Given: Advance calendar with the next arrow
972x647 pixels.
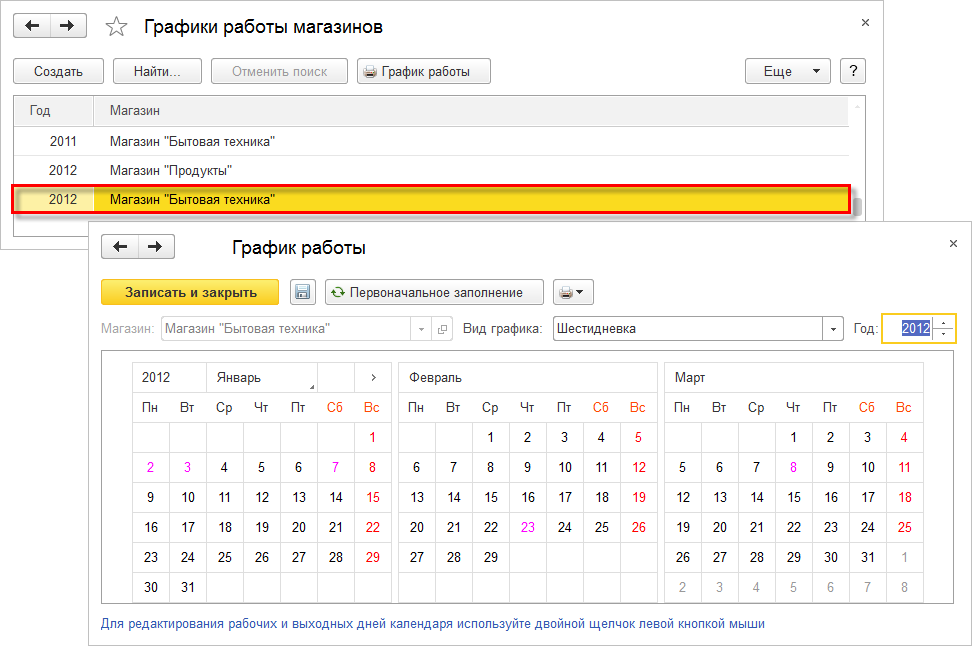Looking at the screenshot, I should click(373, 378).
